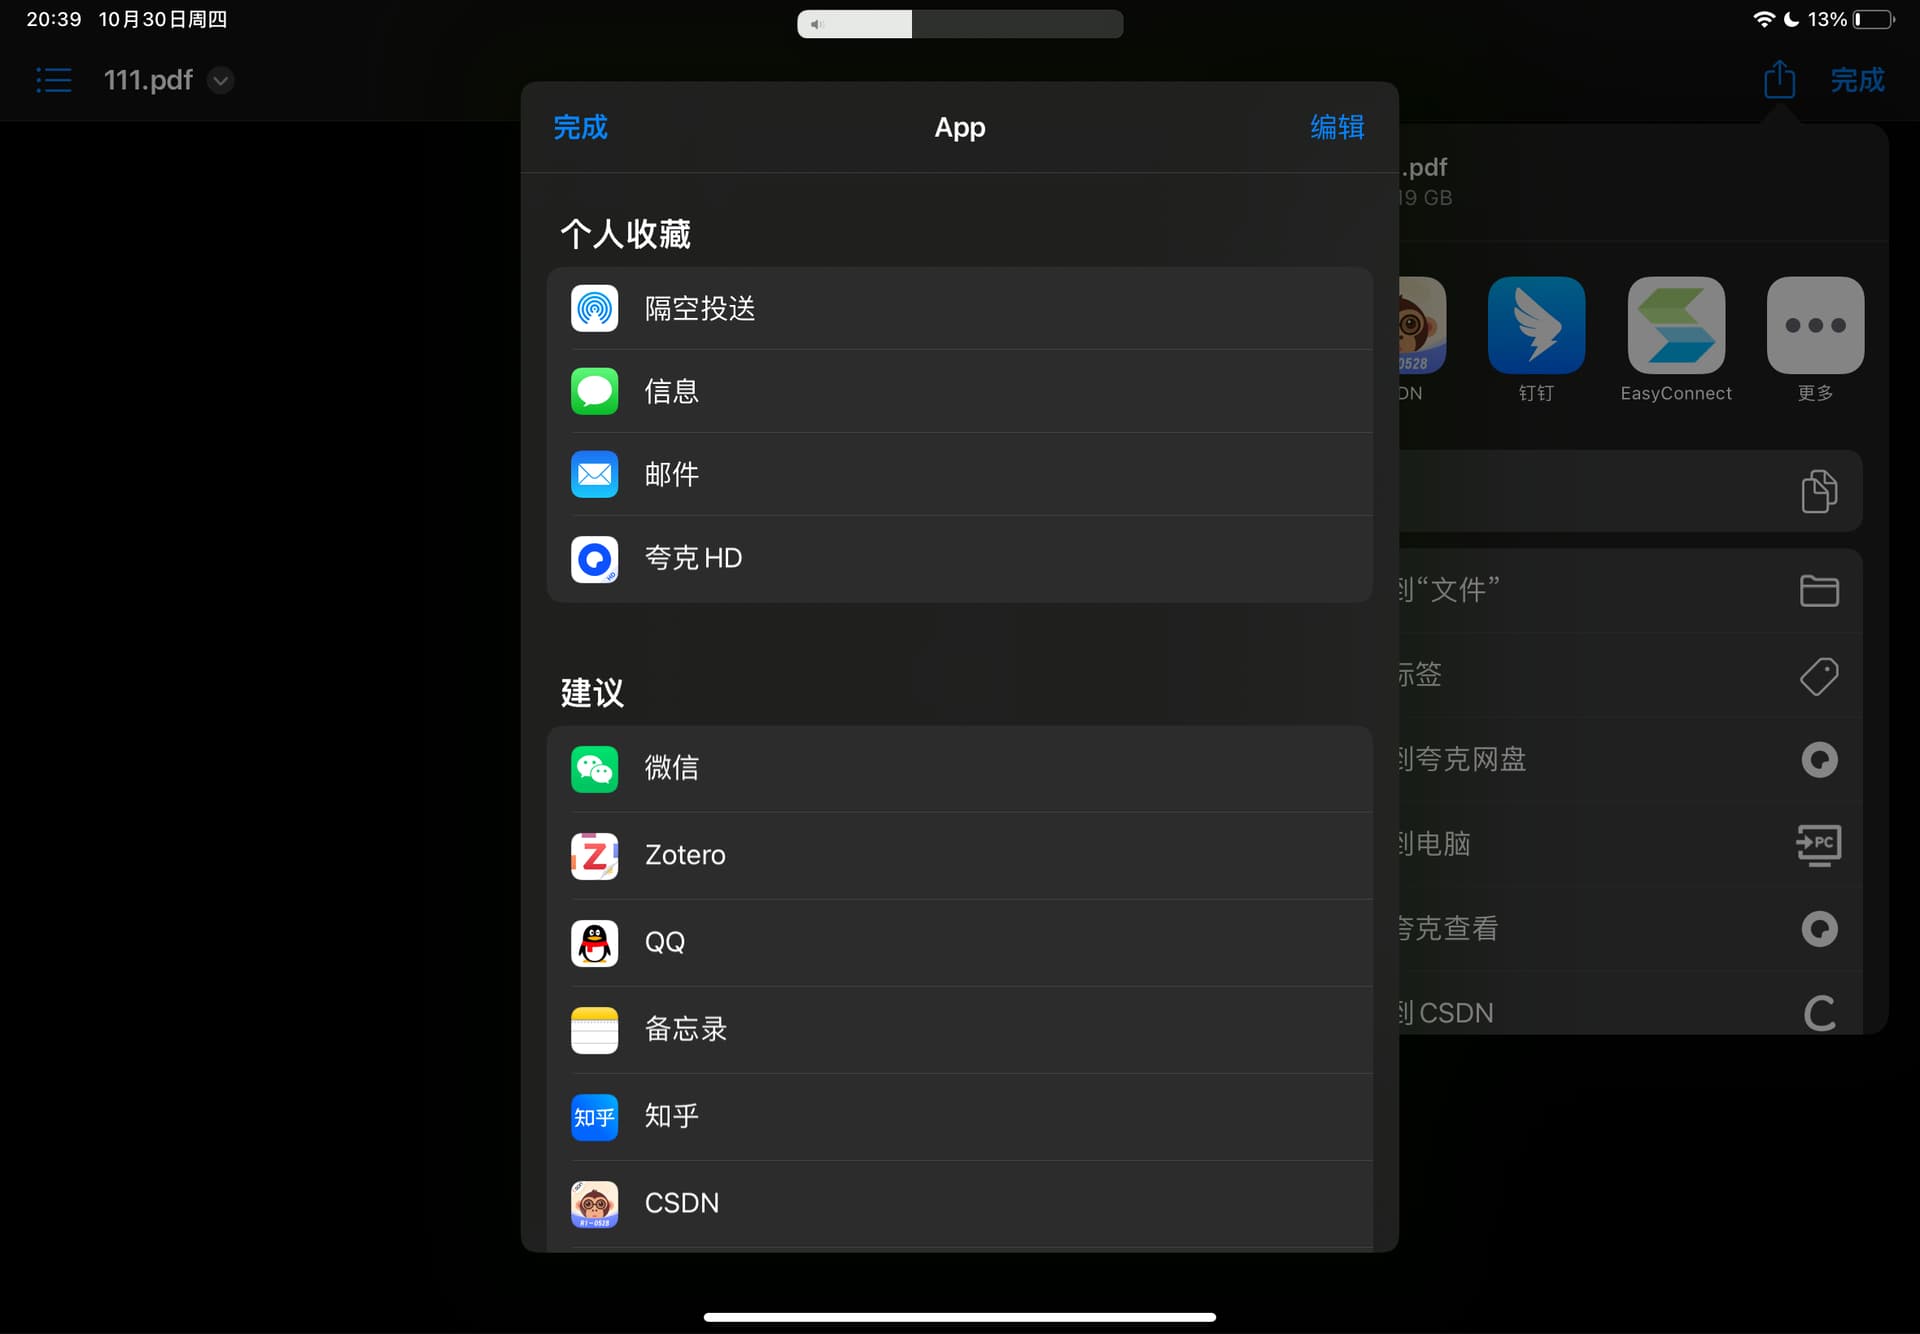
Task: Tap 编辑 to edit the app list
Action: (1337, 127)
